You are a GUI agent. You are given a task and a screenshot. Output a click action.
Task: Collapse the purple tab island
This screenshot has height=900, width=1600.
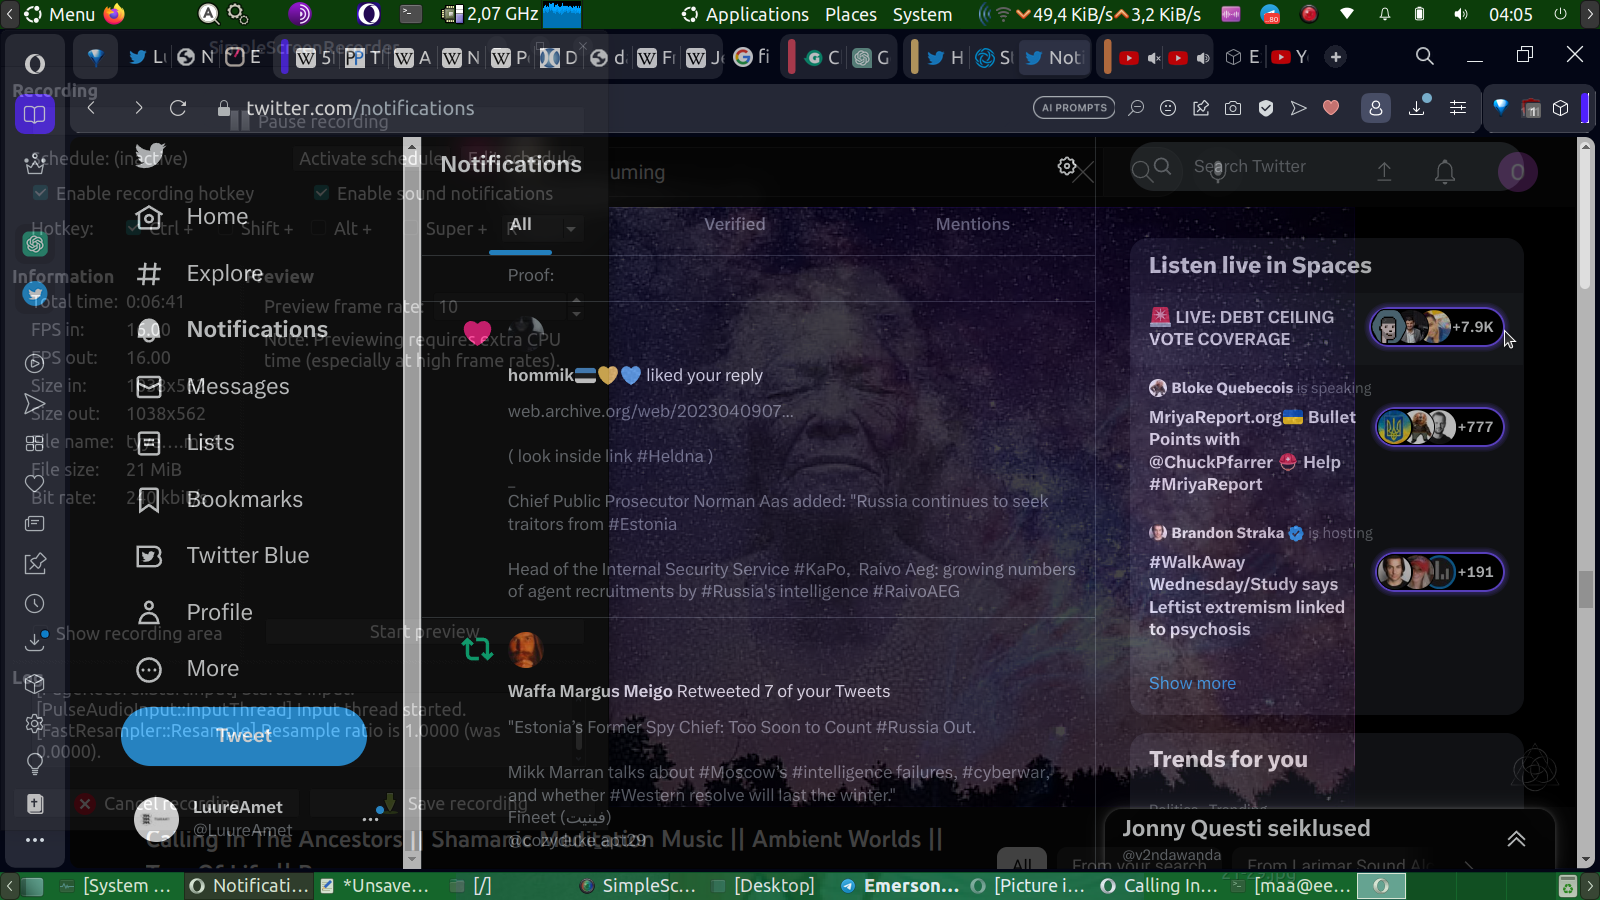point(285,57)
